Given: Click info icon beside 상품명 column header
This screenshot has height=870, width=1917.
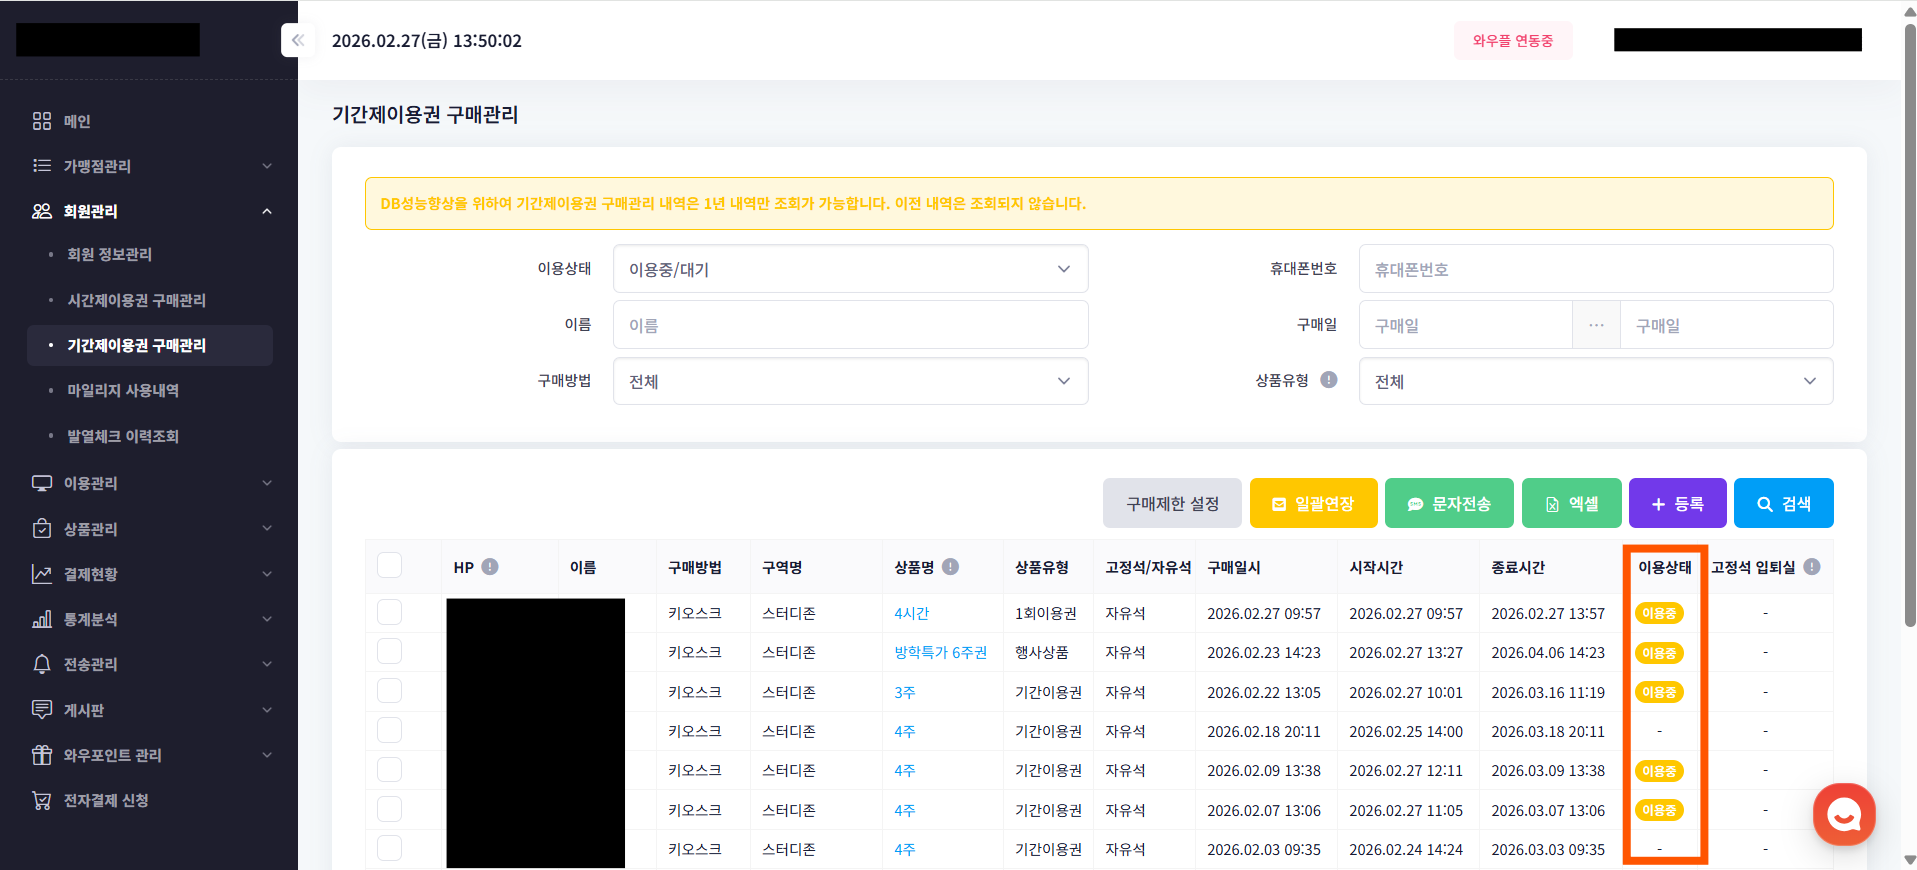Looking at the screenshot, I should pos(950,567).
